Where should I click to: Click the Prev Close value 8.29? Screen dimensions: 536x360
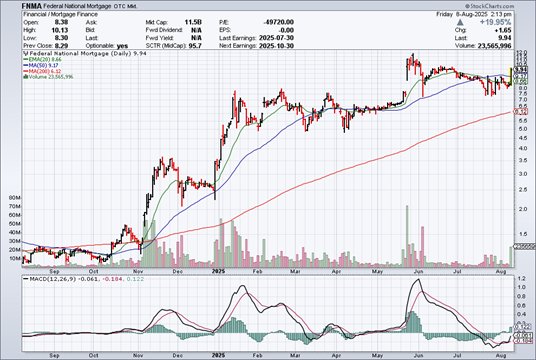click(61, 46)
